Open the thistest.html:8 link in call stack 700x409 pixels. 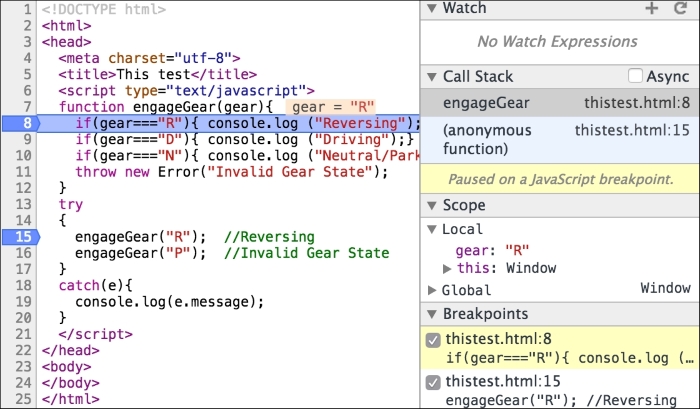pyautogui.click(x=637, y=103)
